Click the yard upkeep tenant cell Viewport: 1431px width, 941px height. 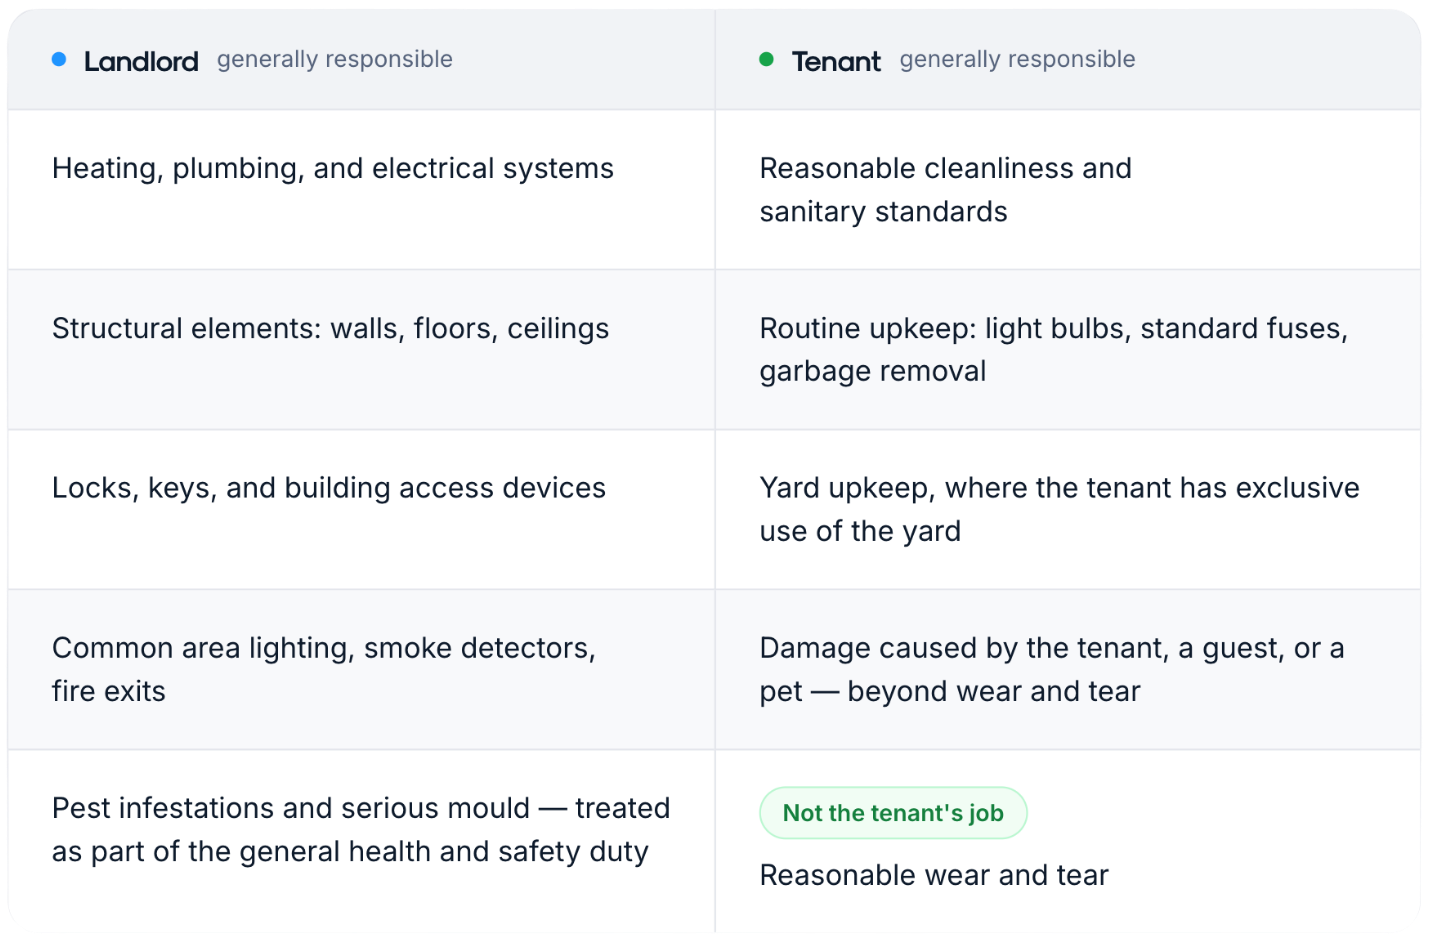click(x=1068, y=510)
